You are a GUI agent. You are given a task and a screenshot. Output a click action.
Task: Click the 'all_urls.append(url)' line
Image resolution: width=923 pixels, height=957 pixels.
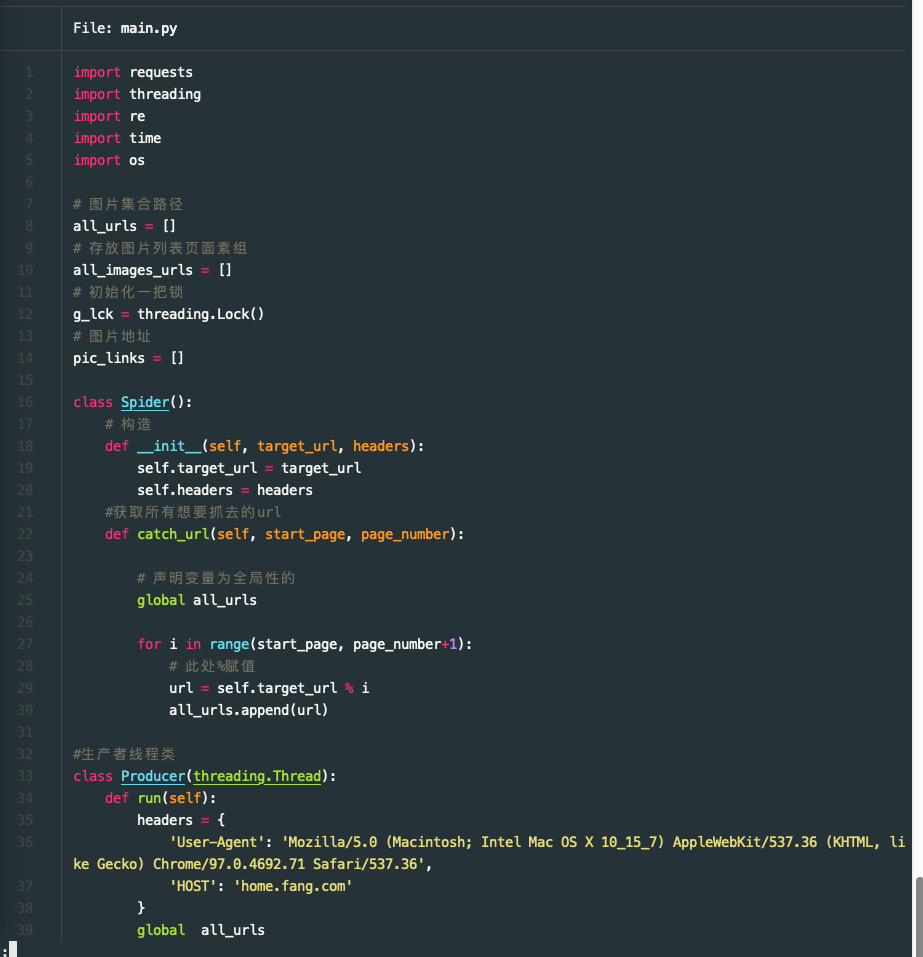tap(248, 710)
